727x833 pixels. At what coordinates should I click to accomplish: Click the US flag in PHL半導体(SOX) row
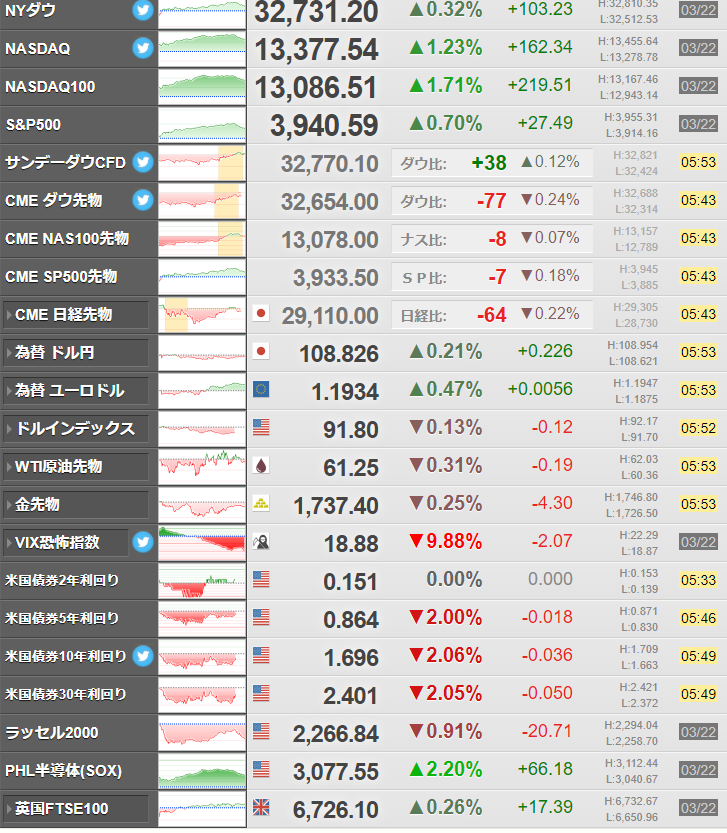point(261,770)
